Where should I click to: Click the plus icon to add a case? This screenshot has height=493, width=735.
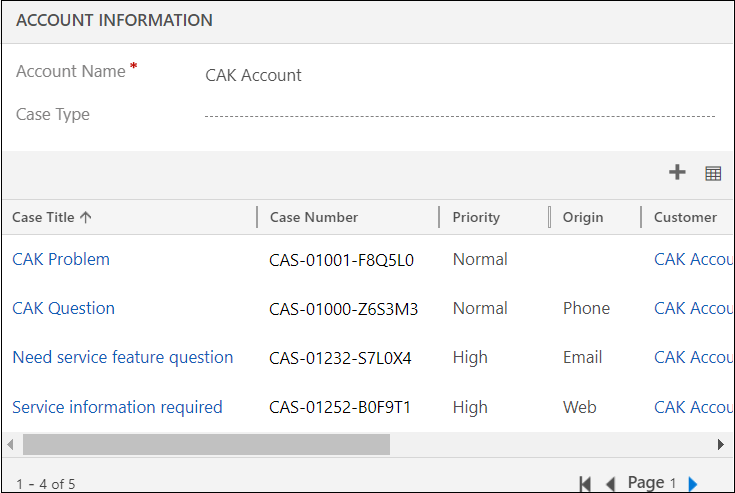point(677,173)
